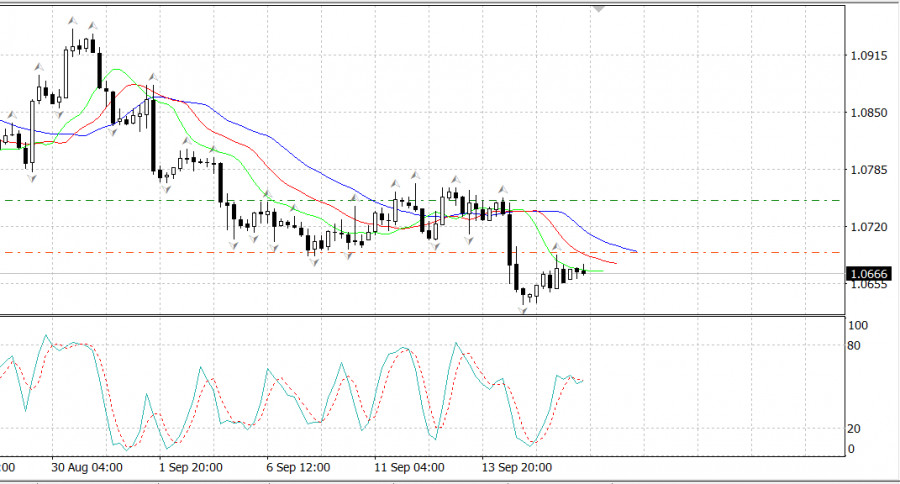Image resolution: width=900 pixels, height=484 pixels.
Task: Click the divider between chart and stochastic subwindow
Action: tap(422, 315)
